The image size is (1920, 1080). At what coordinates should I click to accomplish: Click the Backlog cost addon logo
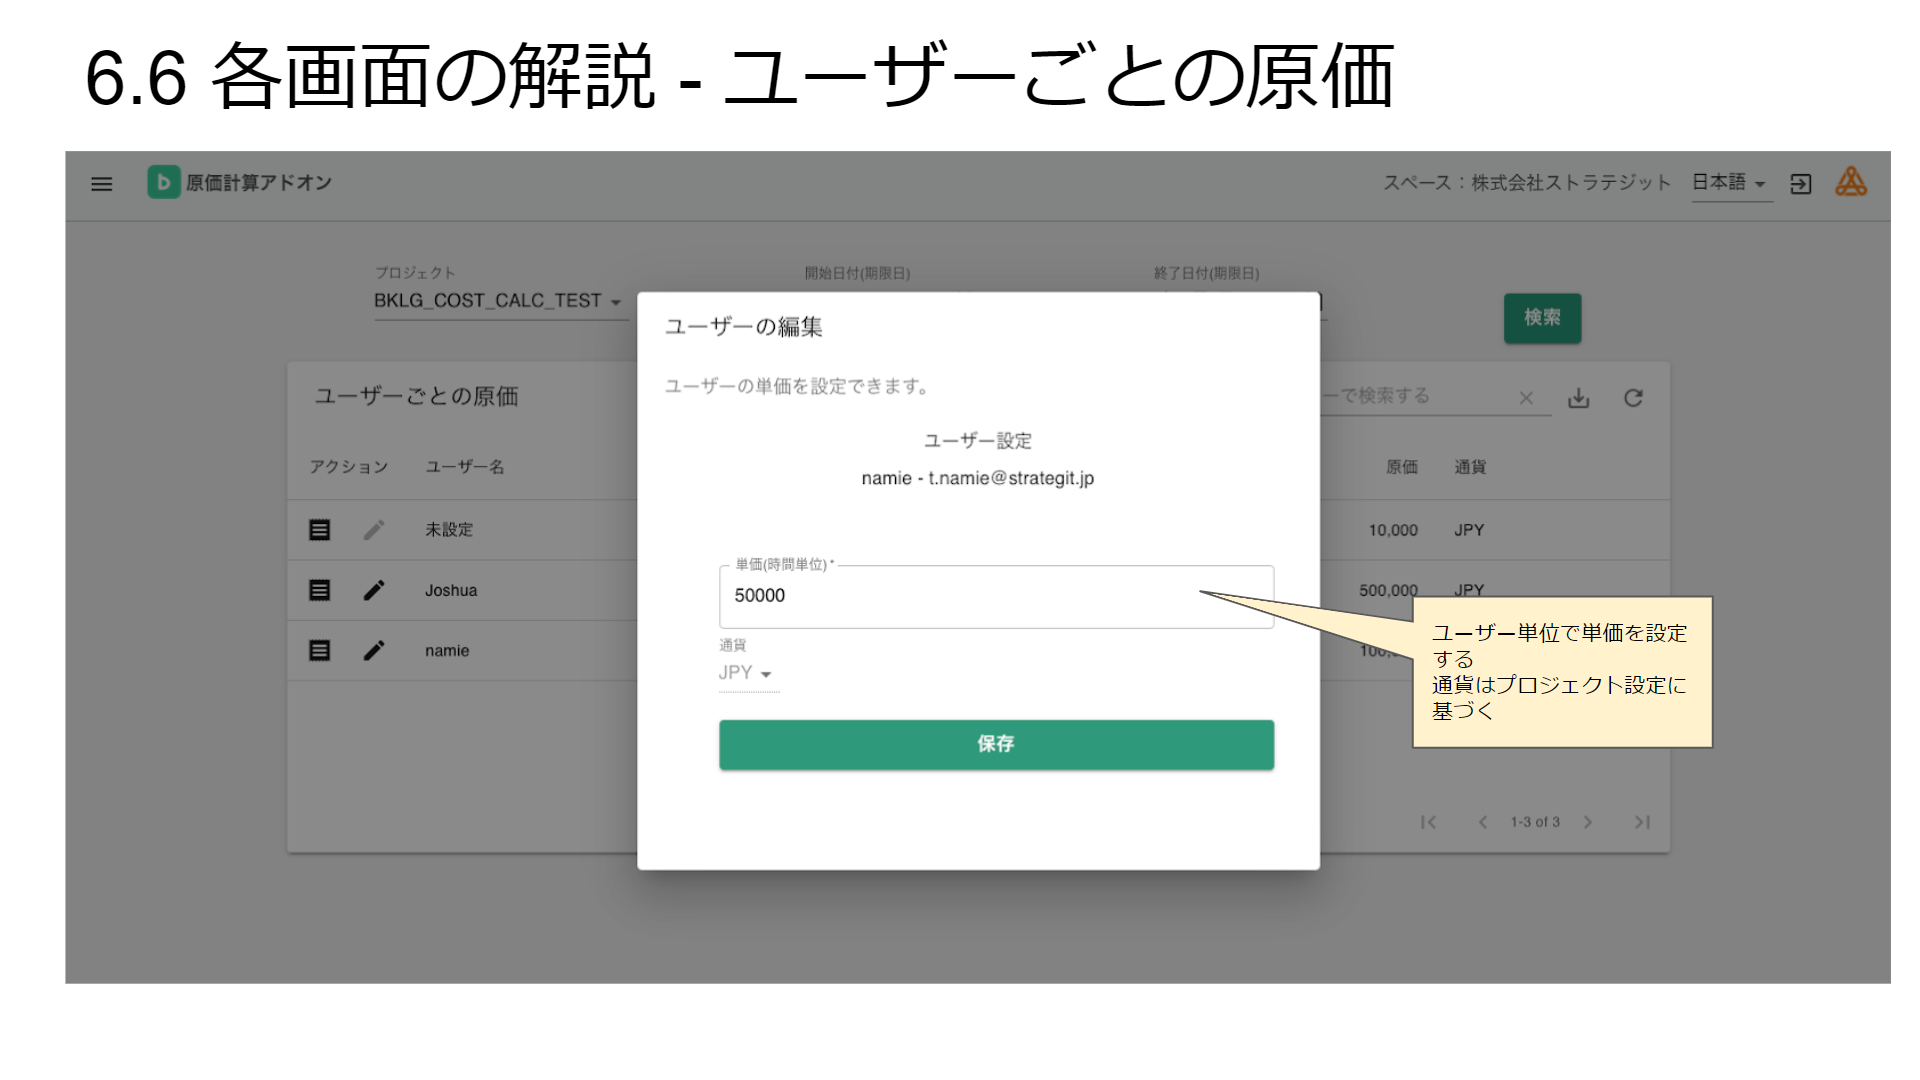pos(163,182)
